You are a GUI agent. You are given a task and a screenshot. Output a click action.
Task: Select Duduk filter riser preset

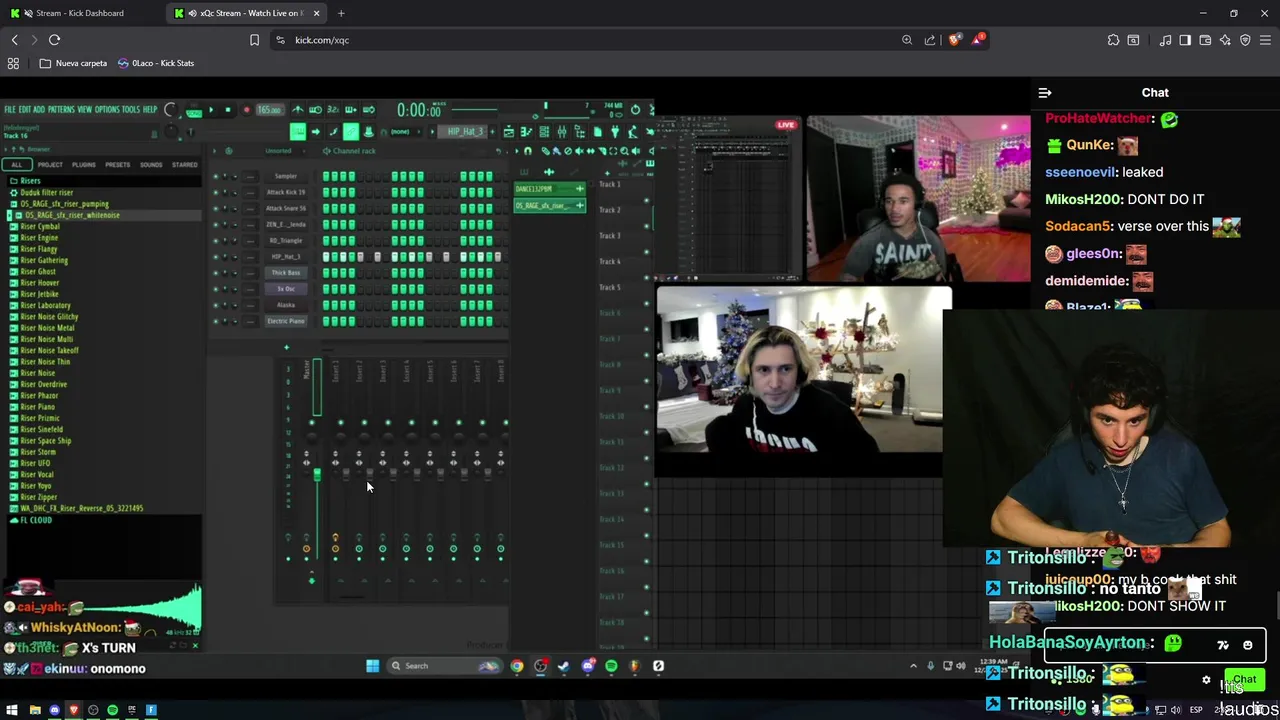pyautogui.click(x=47, y=192)
